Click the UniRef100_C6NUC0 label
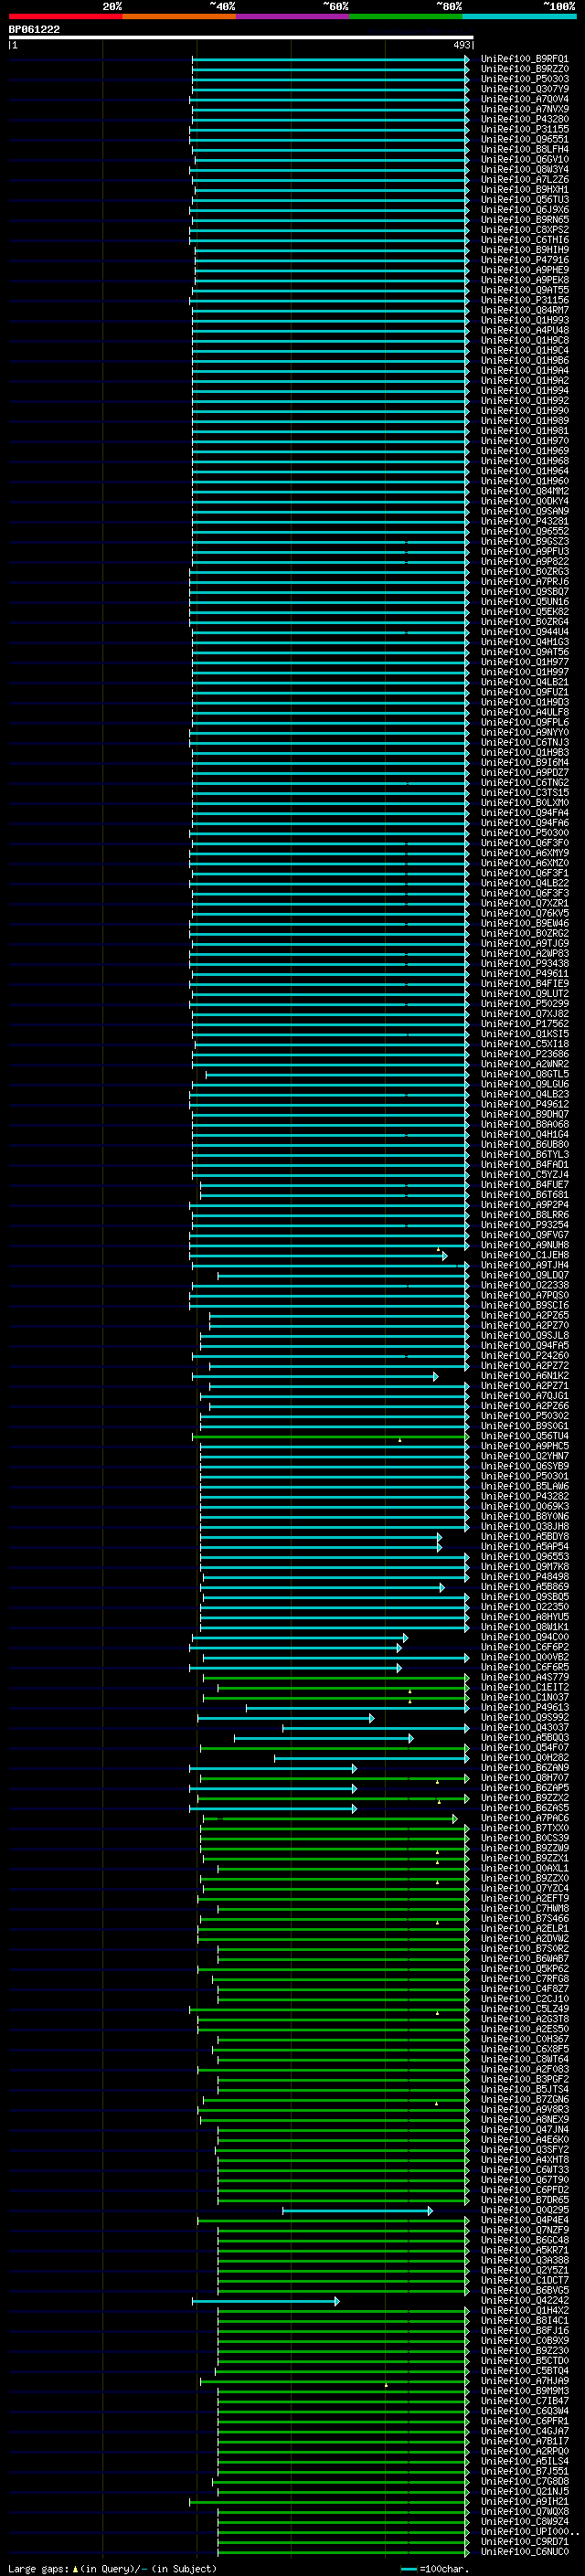 point(524,2551)
